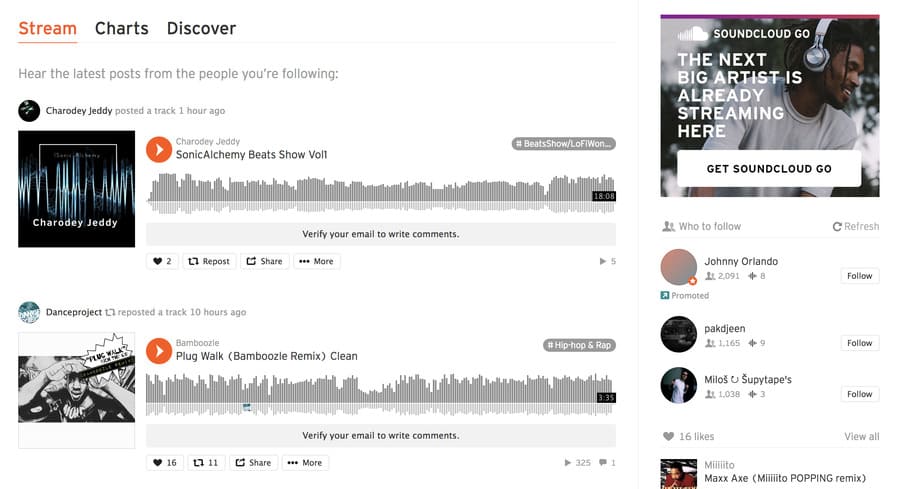Play Plug Walk (Bamboozle Remix) Clean

(159, 351)
